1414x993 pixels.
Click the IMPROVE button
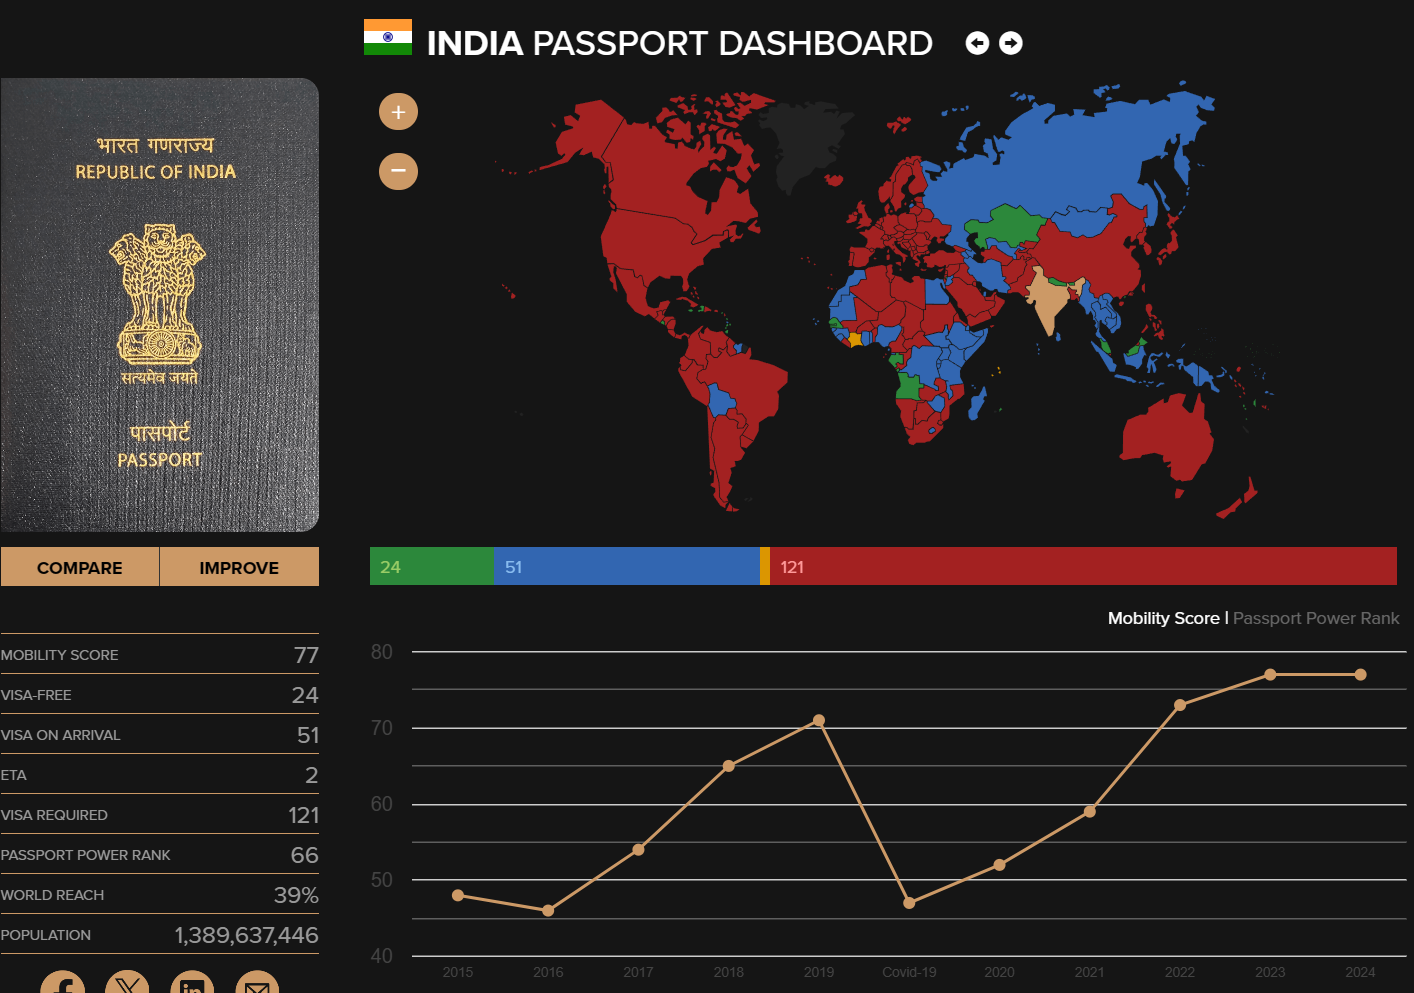pyautogui.click(x=239, y=567)
